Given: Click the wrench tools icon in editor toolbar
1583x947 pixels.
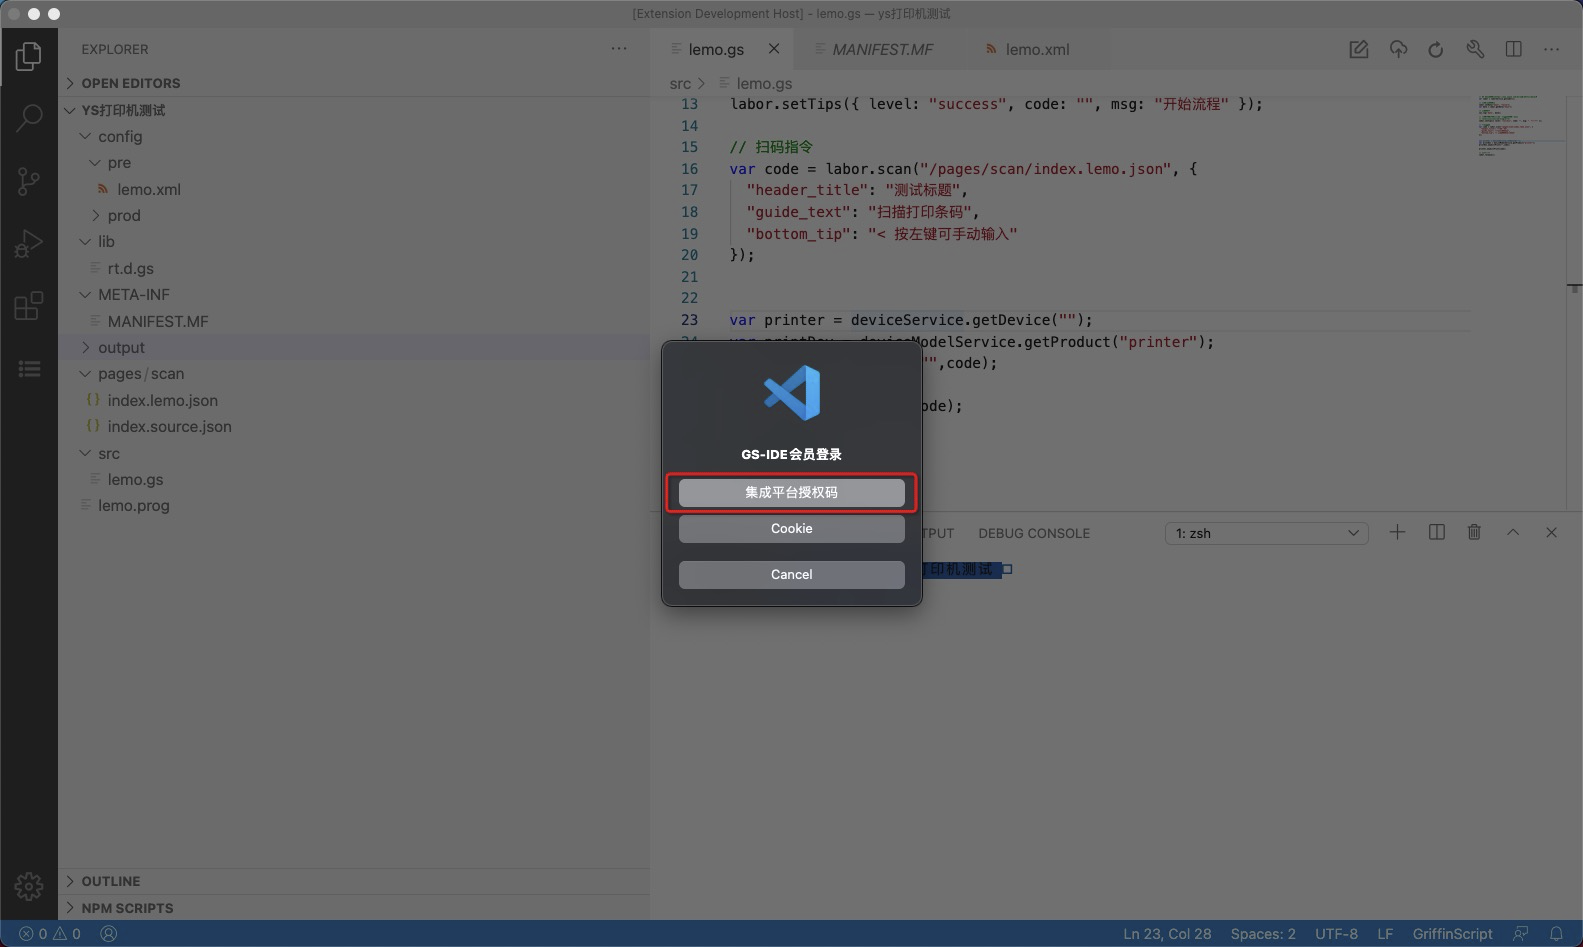Looking at the screenshot, I should [x=1475, y=49].
